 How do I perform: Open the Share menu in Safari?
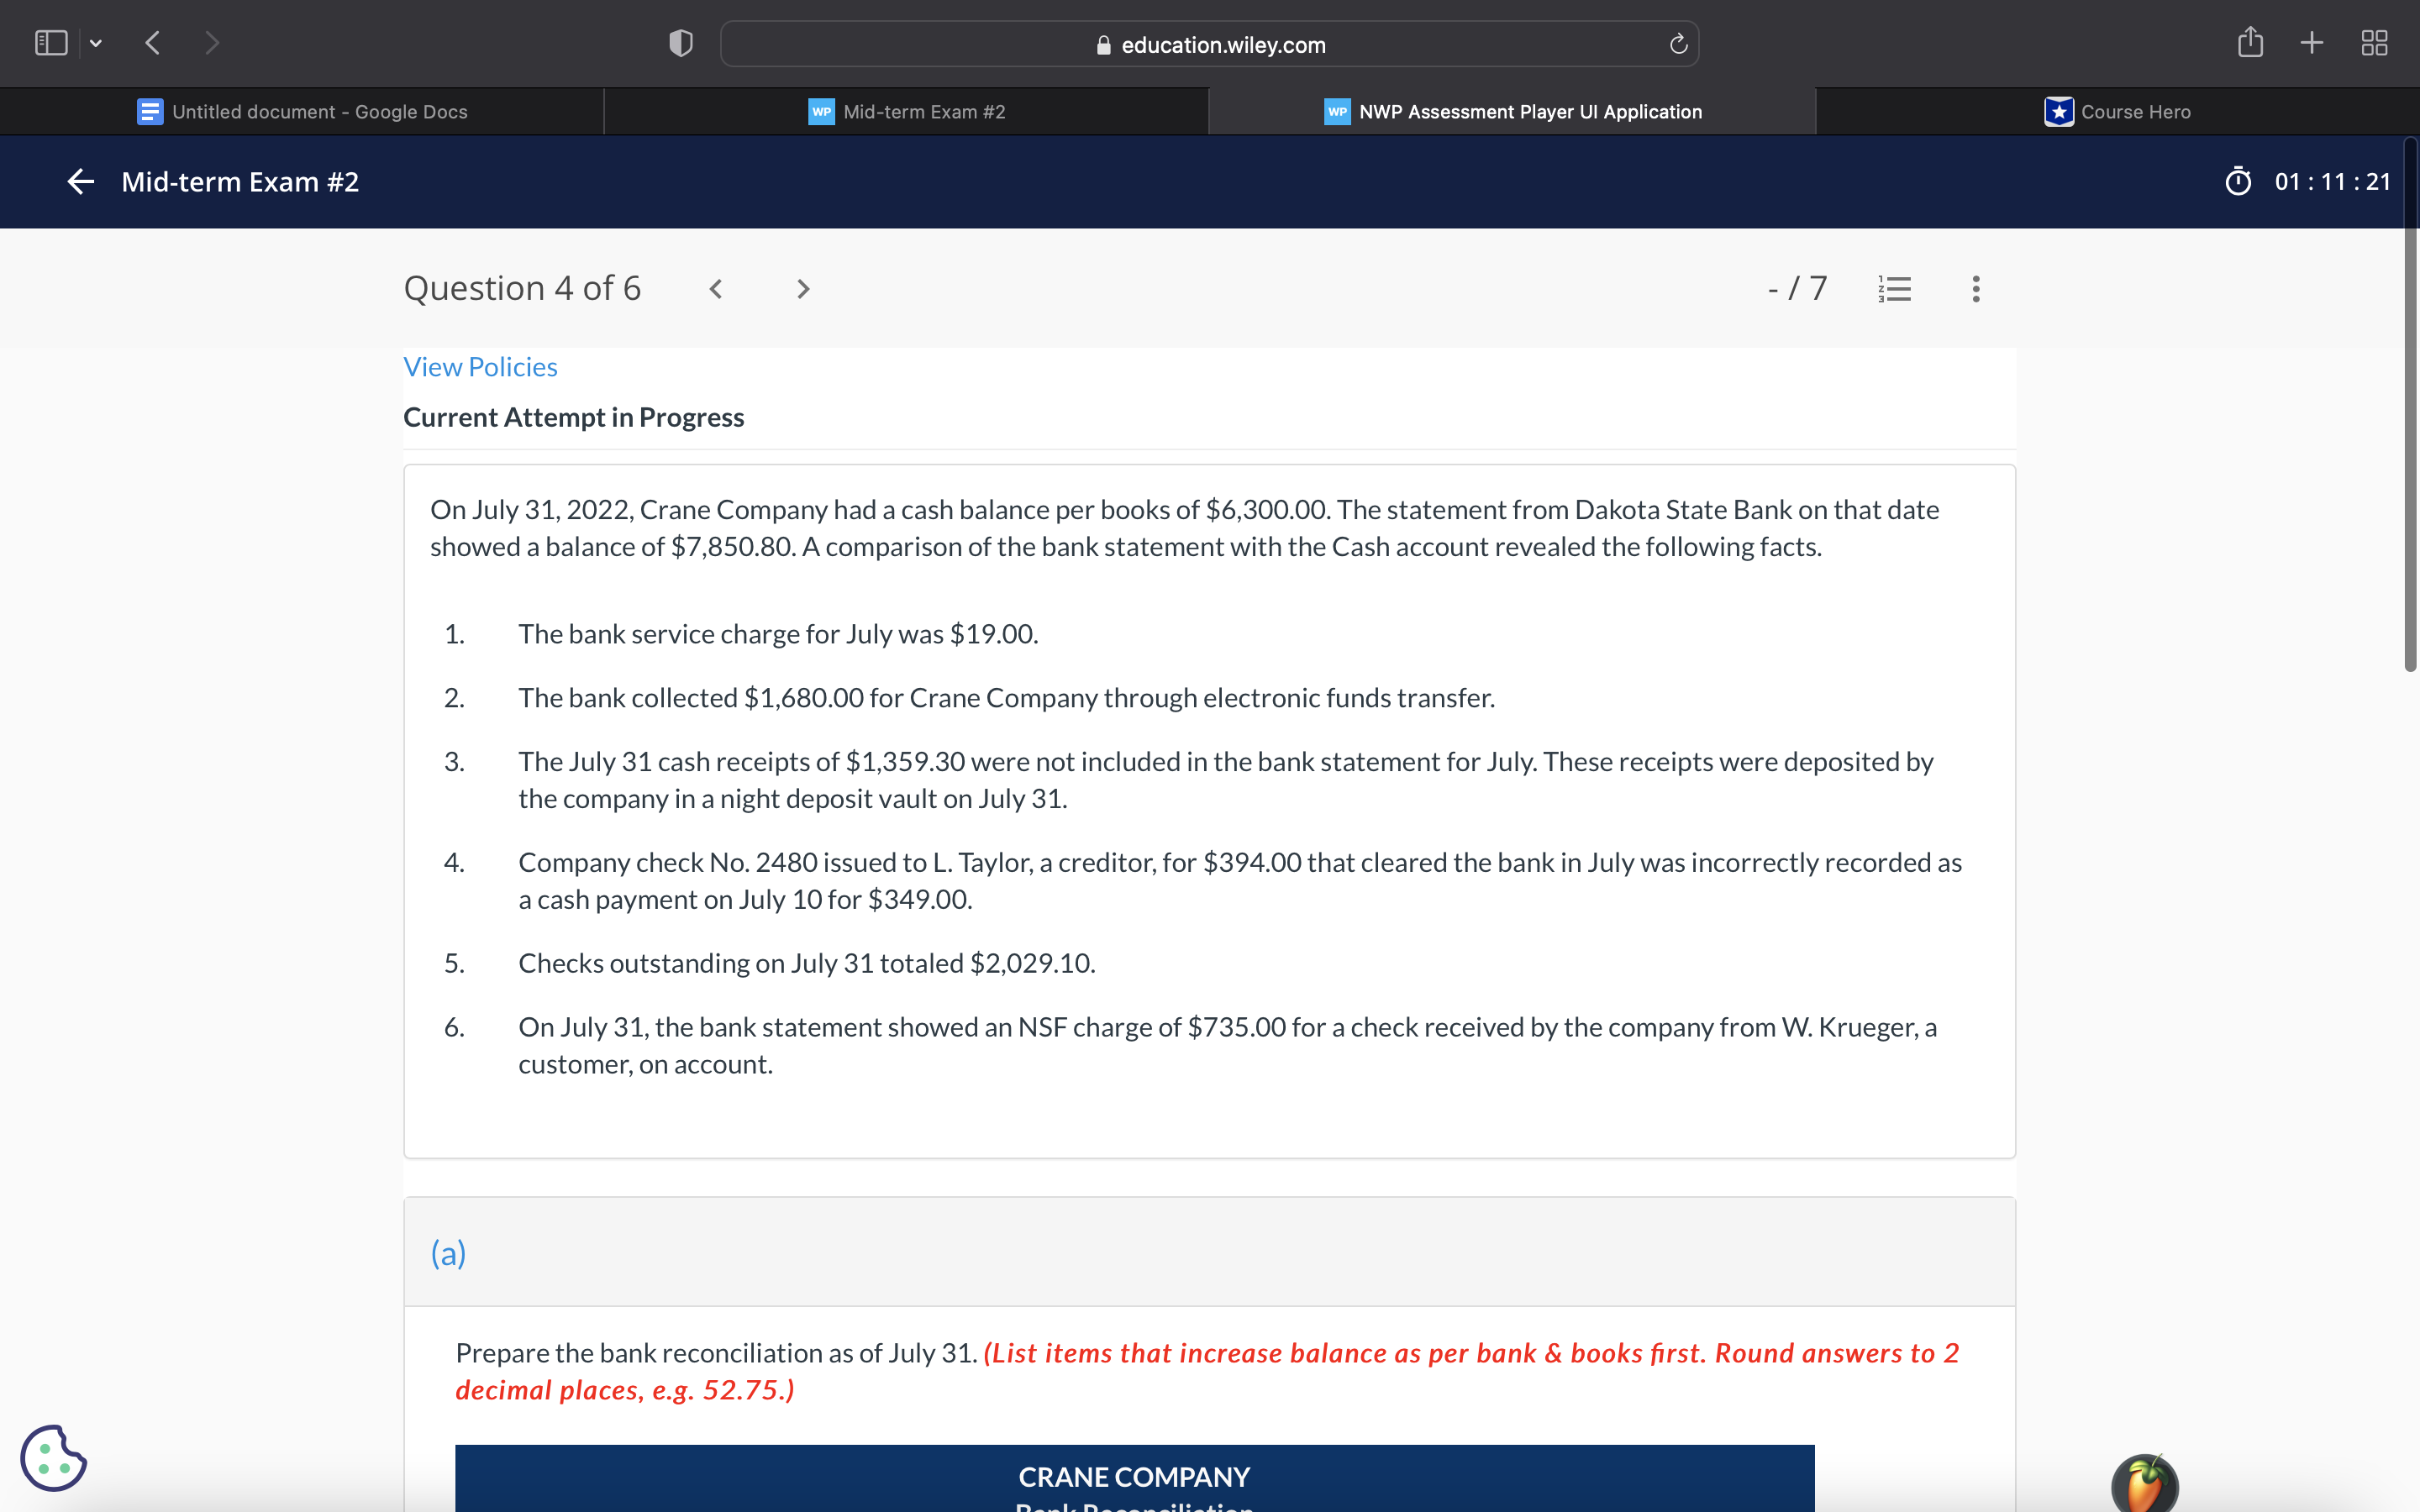(2250, 42)
